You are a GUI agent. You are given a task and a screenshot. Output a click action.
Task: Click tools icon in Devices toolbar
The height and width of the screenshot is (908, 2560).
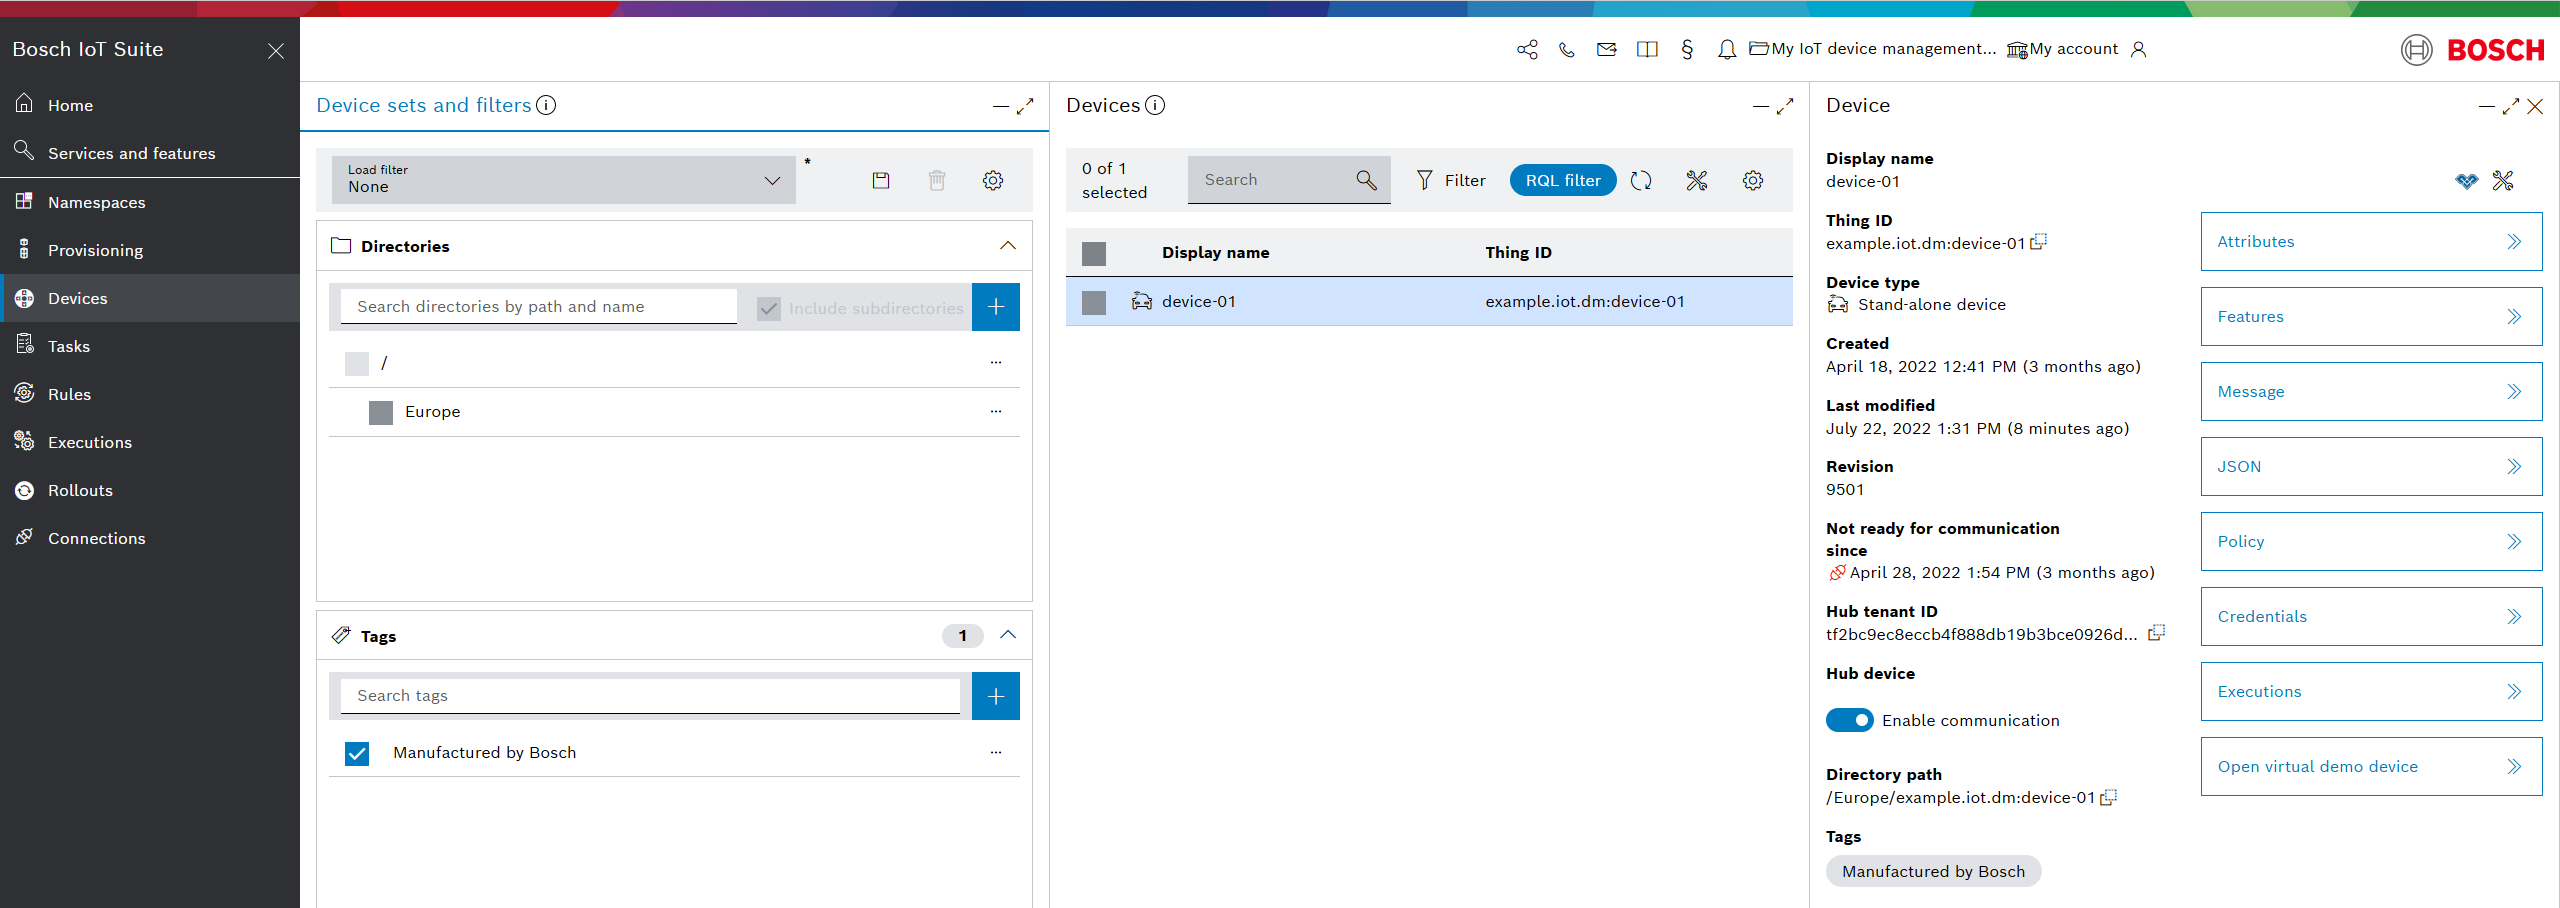[1697, 180]
